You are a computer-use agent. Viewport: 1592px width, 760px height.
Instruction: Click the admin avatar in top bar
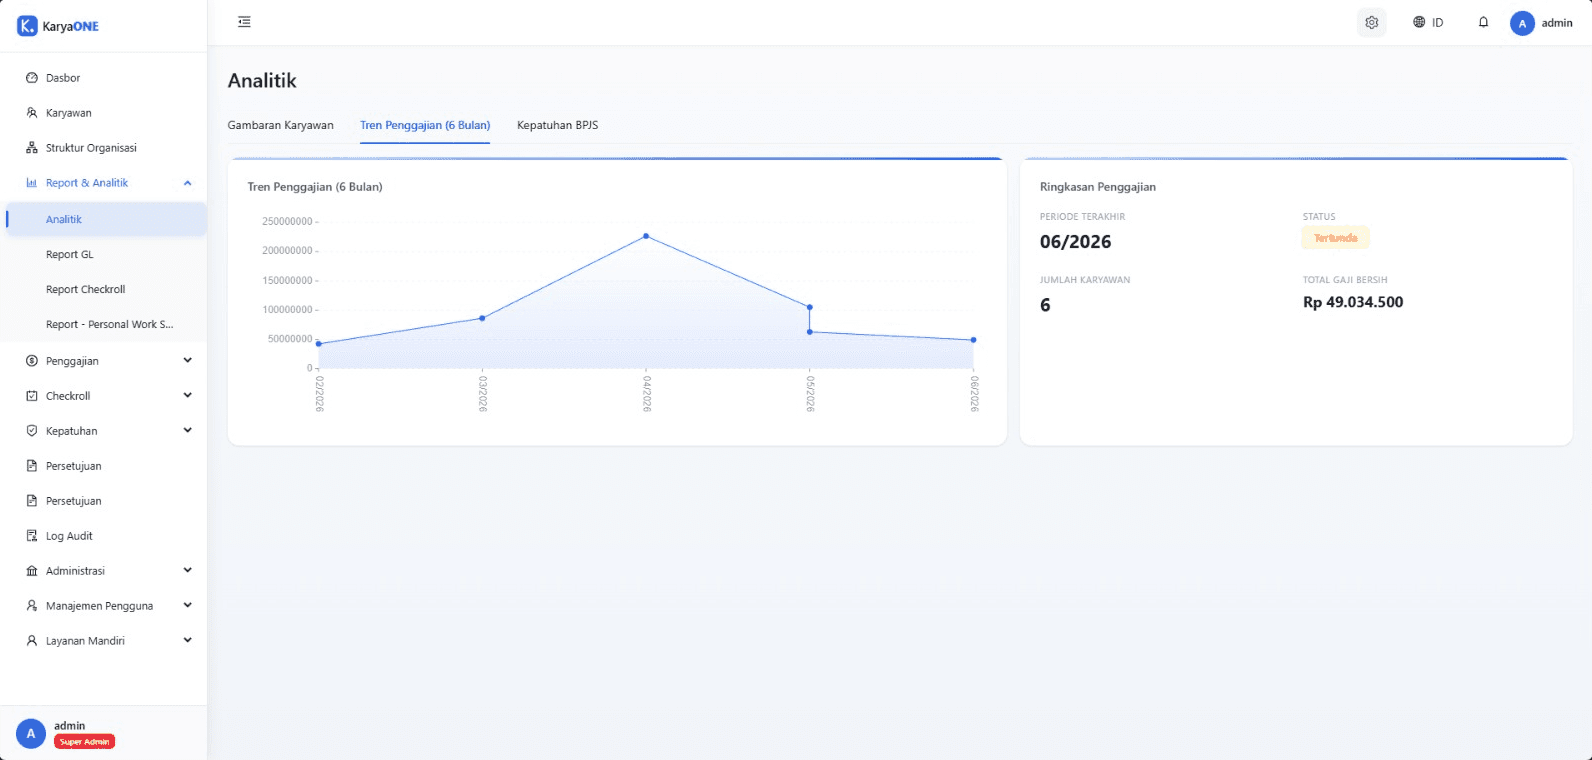click(1522, 23)
